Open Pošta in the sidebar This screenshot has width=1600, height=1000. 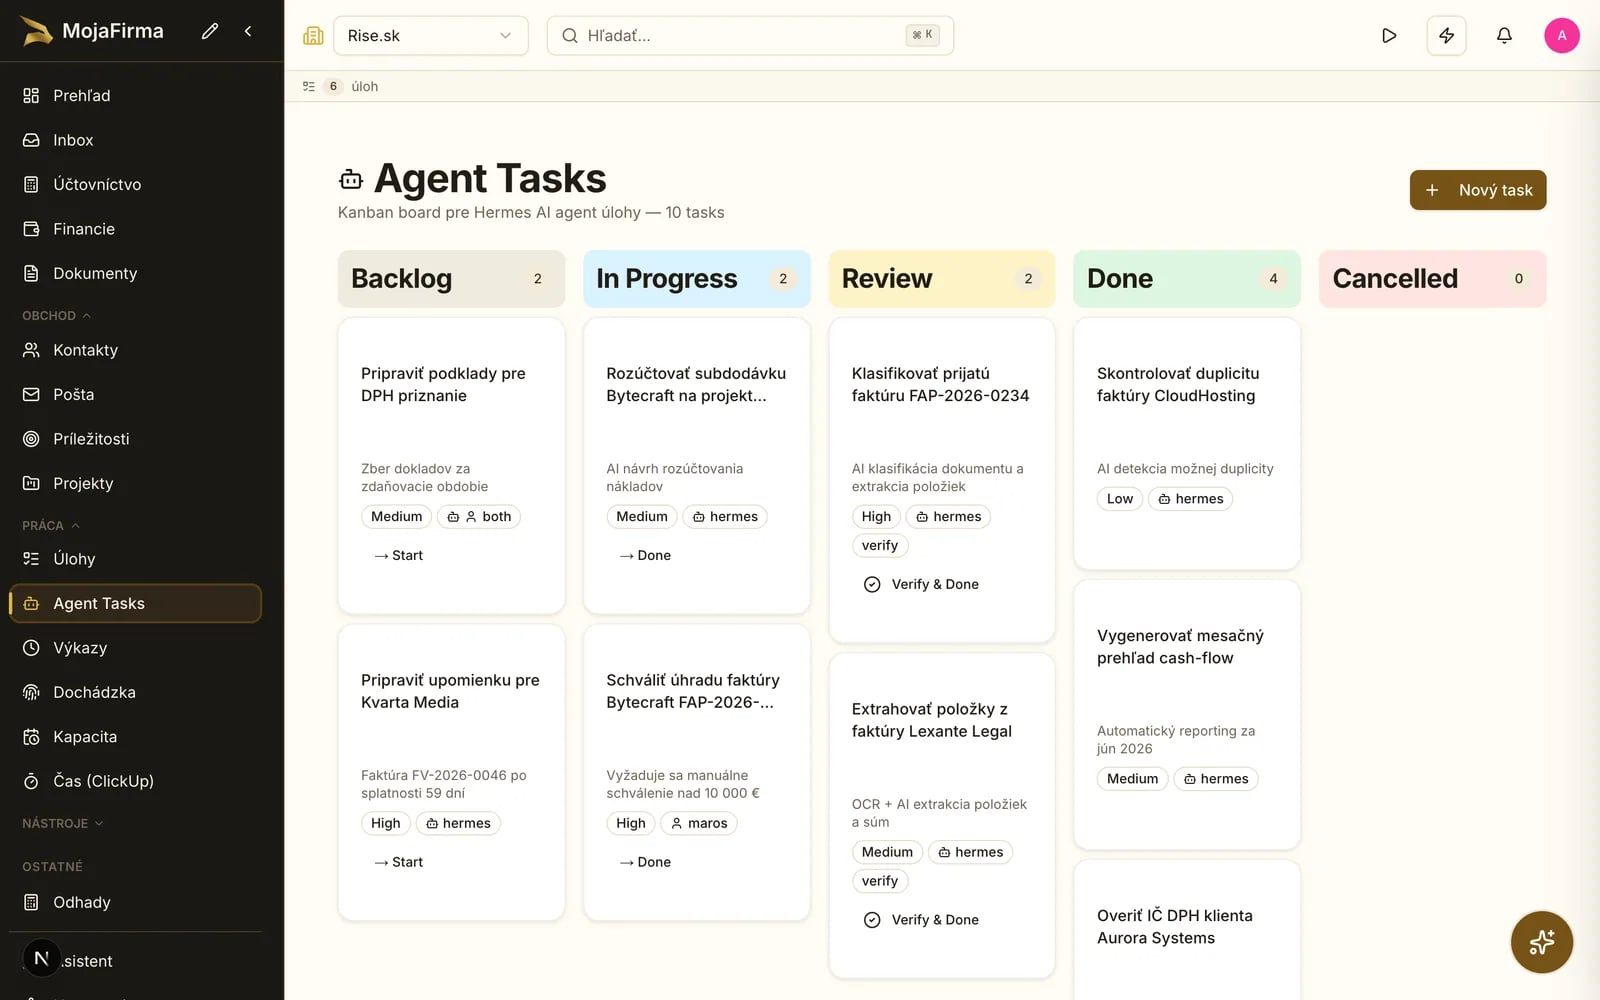click(135, 394)
